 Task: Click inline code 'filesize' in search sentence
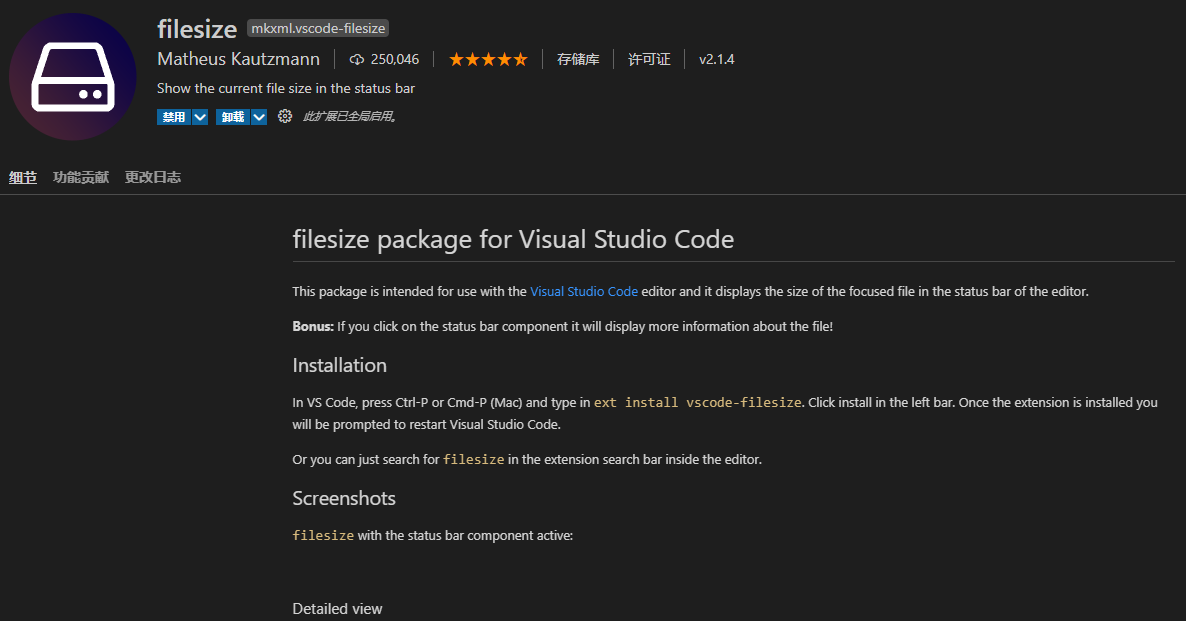pyautogui.click(x=473, y=459)
